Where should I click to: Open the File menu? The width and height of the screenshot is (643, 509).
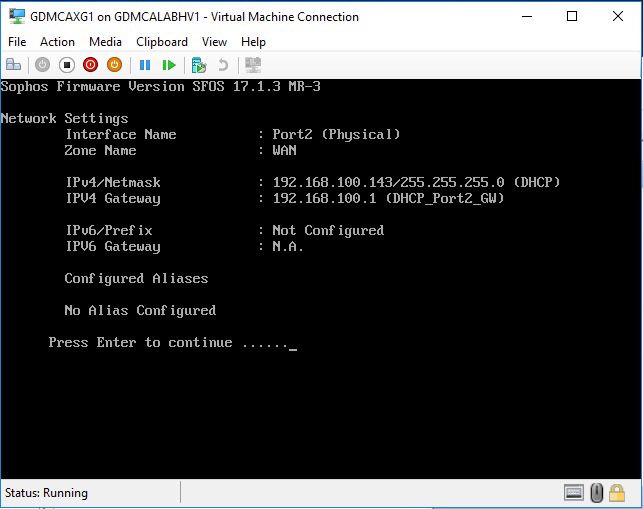[17, 42]
